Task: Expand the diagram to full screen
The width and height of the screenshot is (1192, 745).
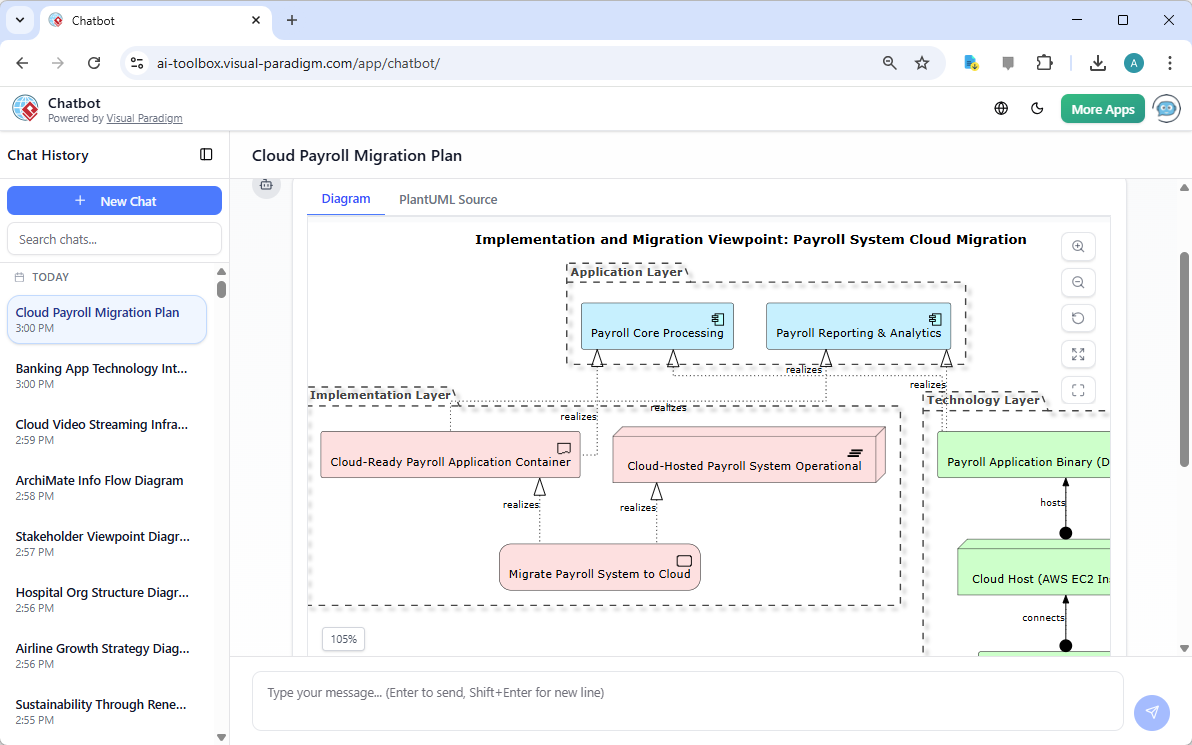Action: [x=1078, y=354]
